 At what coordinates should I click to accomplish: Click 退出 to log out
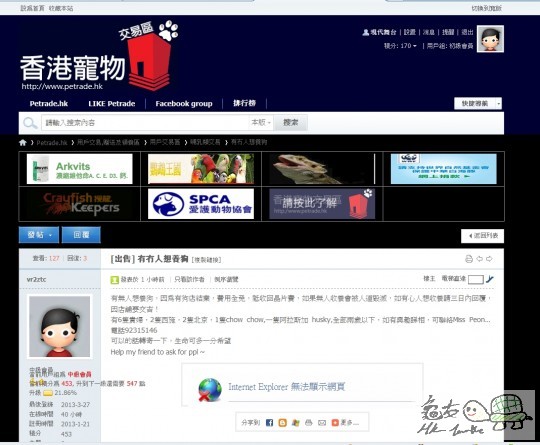click(x=467, y=32)
